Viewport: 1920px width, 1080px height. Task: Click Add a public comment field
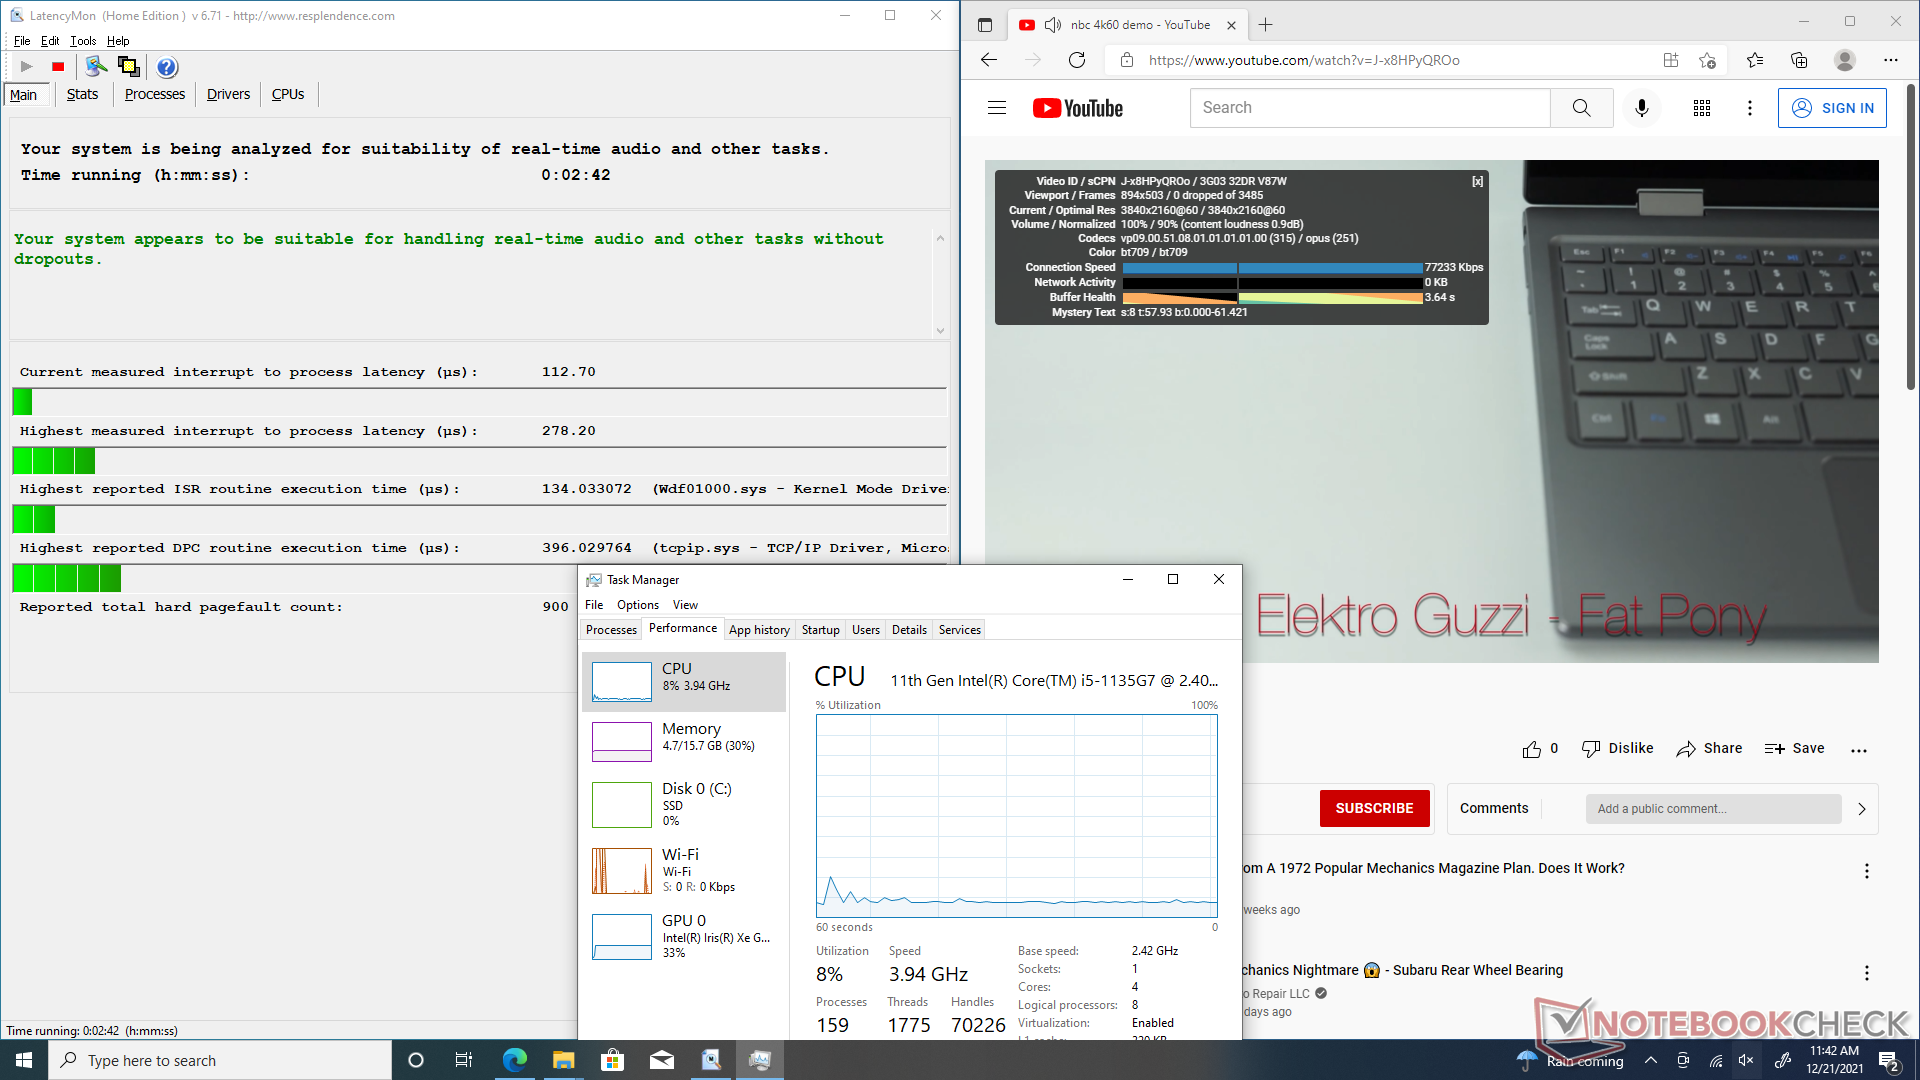(1713, 809)
